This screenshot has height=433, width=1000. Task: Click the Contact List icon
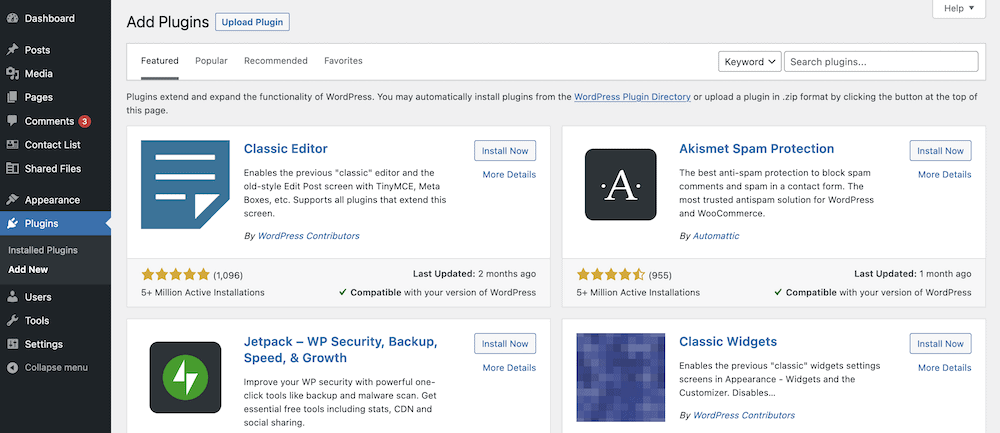pyautogui.click(x=12, y=145)
